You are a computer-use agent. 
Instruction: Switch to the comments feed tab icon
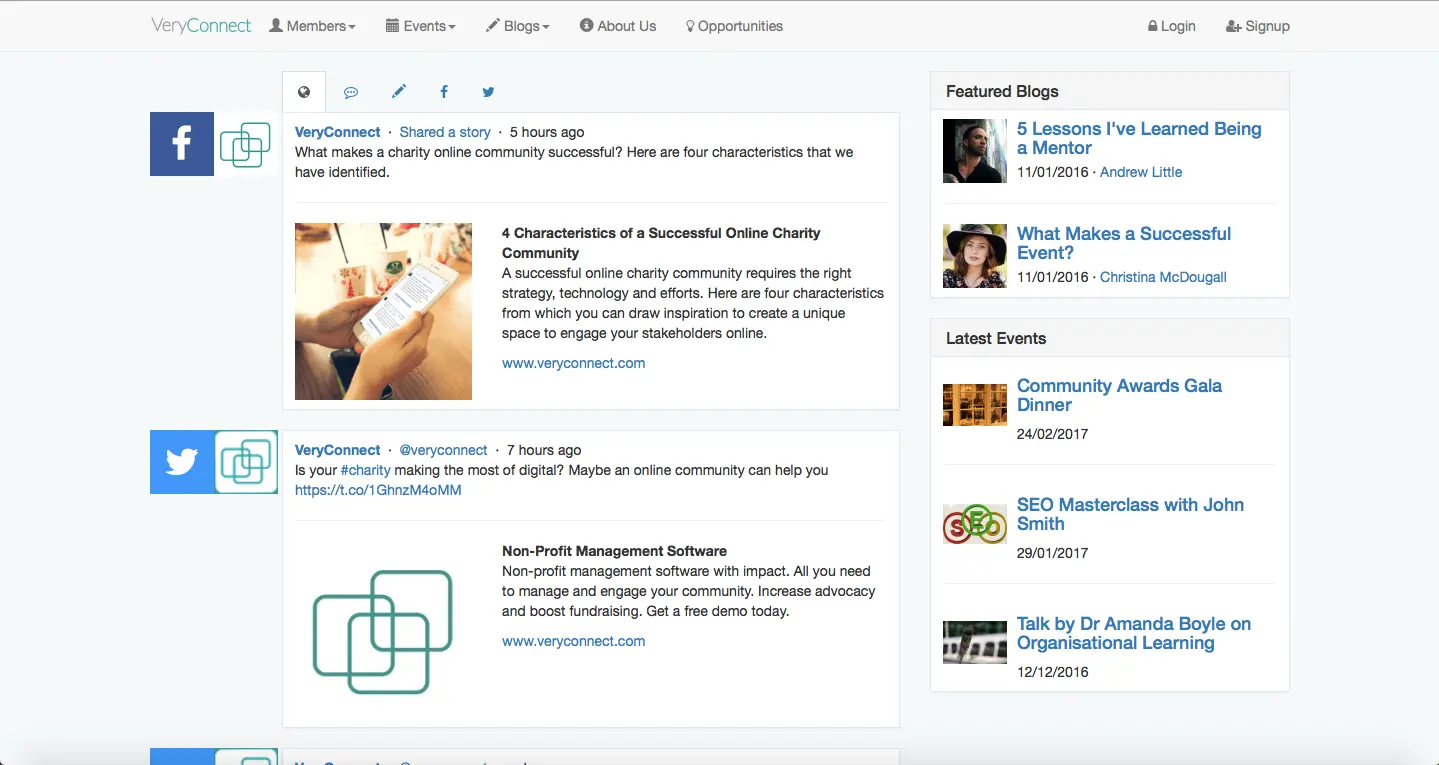coord(351,92)
